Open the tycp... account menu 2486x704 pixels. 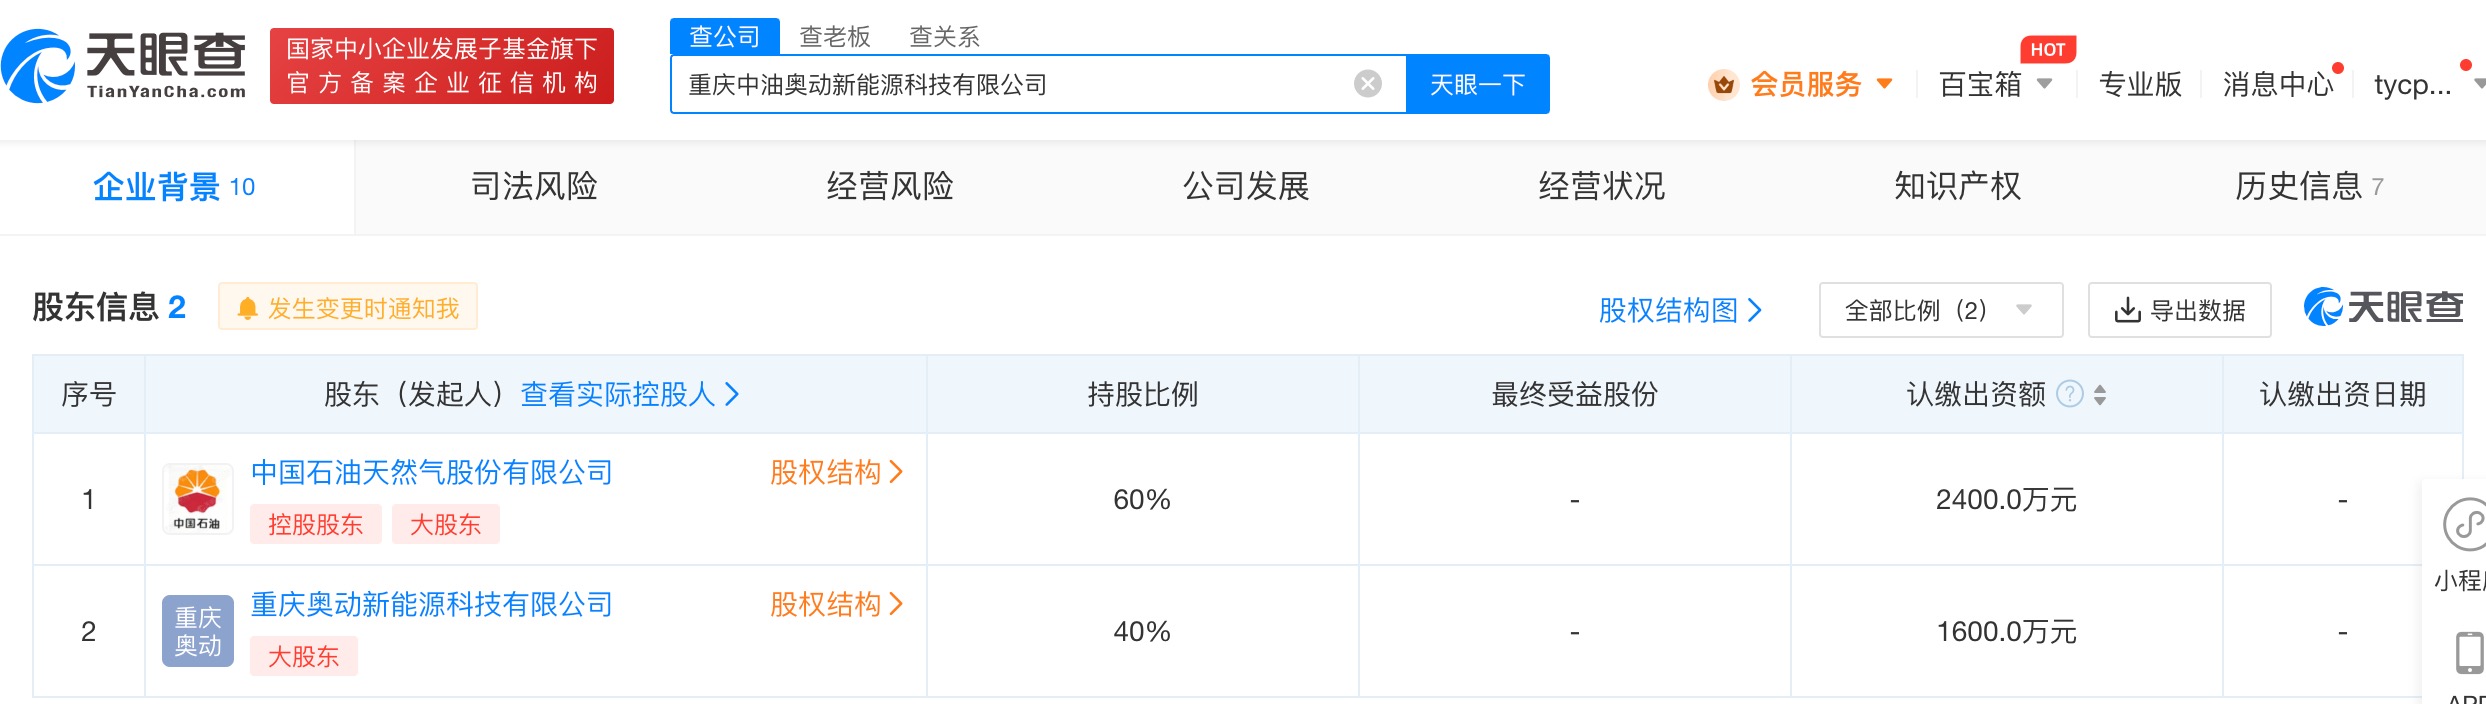point(2428,85)
